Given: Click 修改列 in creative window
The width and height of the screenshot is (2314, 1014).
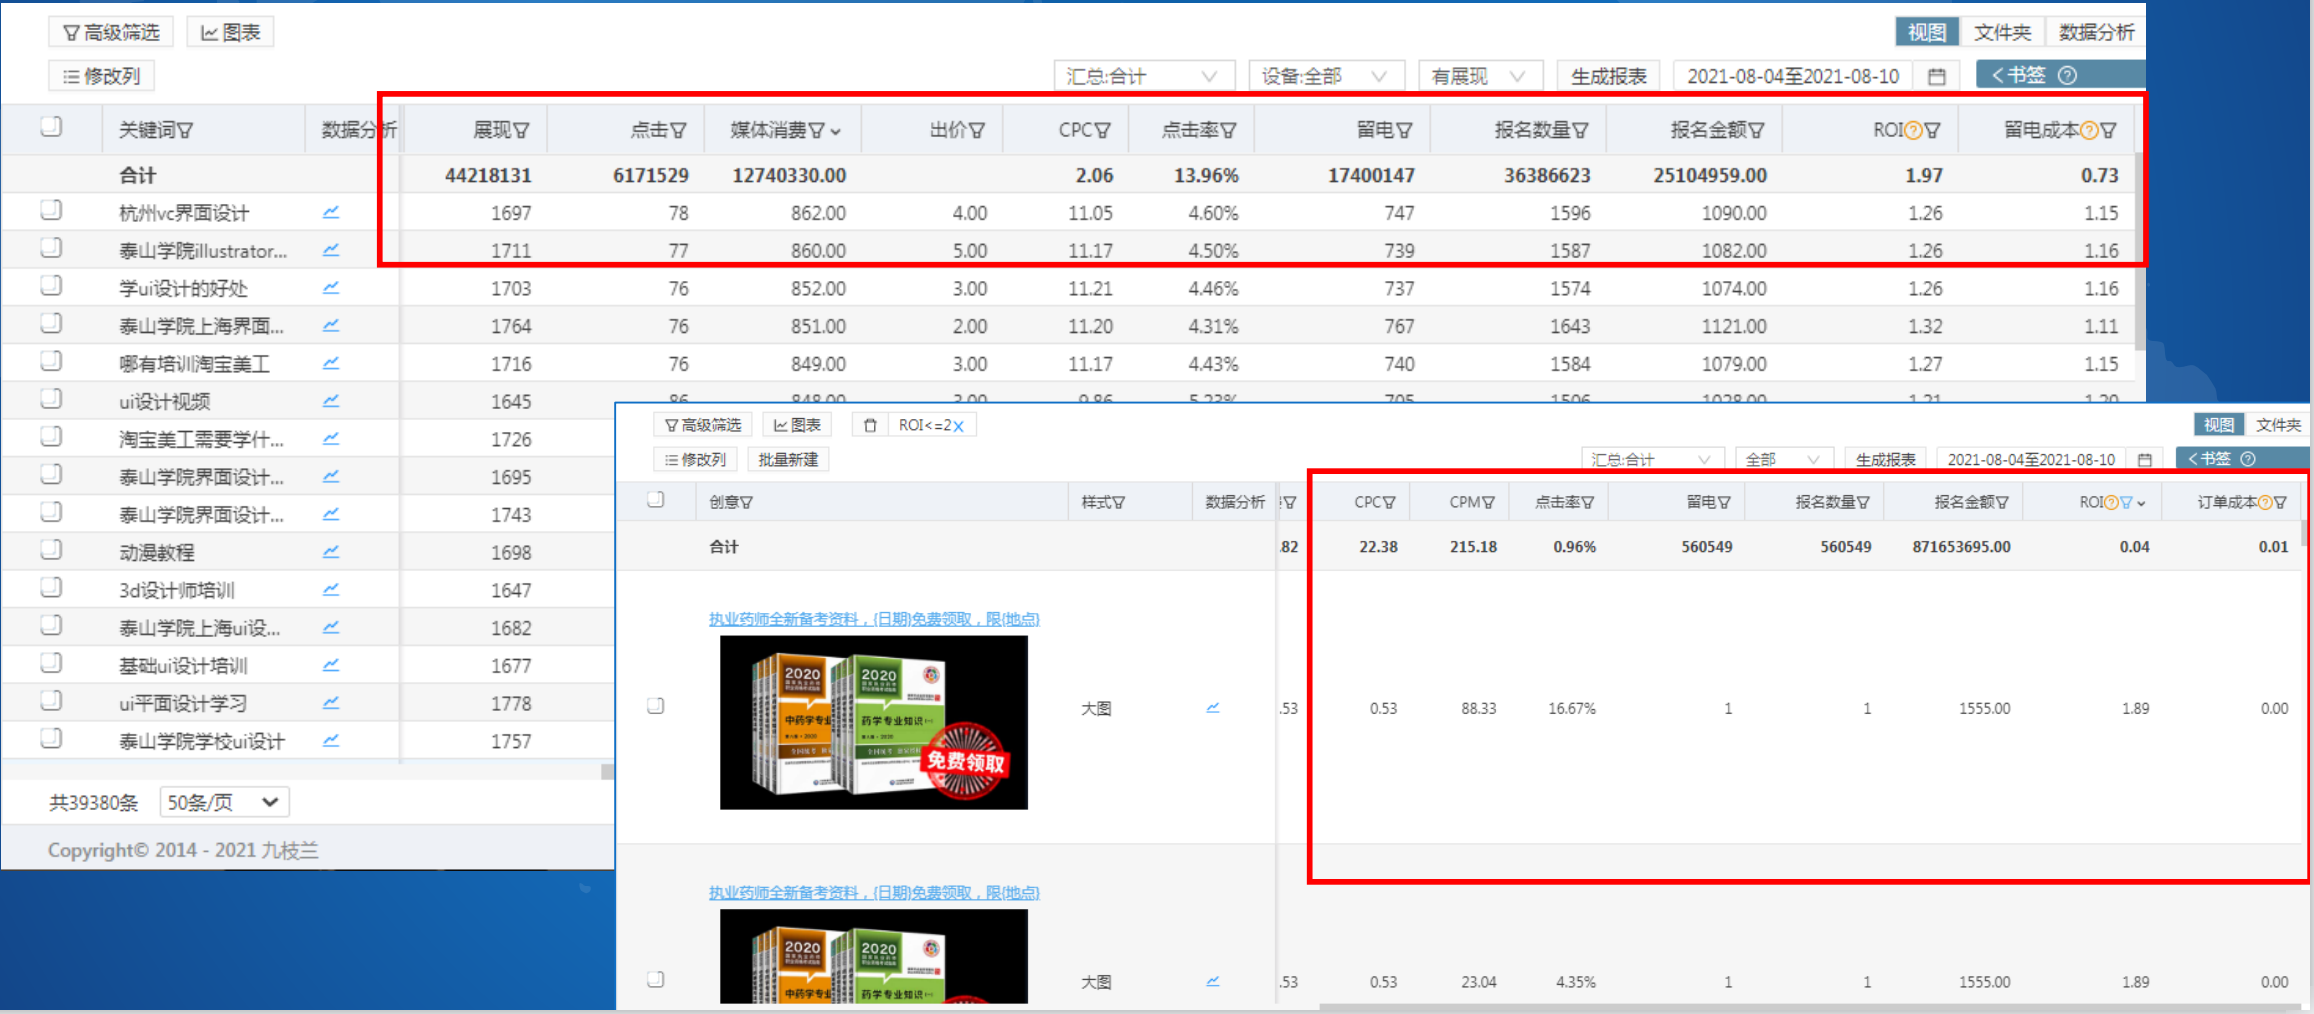Looking at the screenshot, I should 696,460.
